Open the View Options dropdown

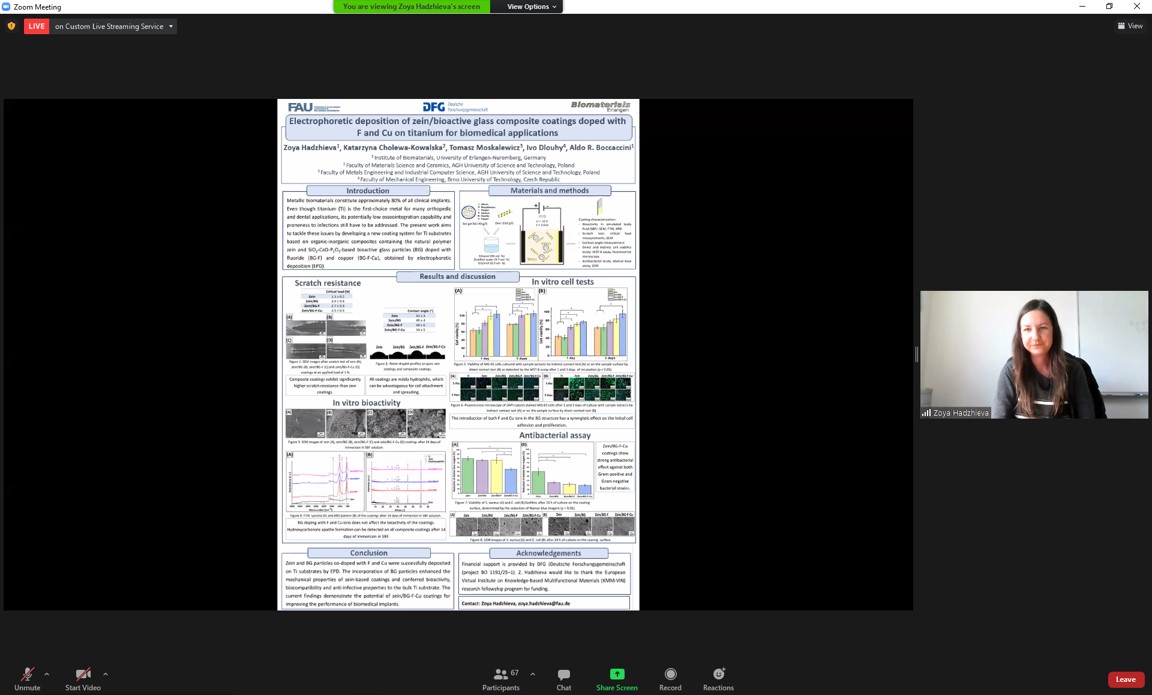(x=531, y=7)
